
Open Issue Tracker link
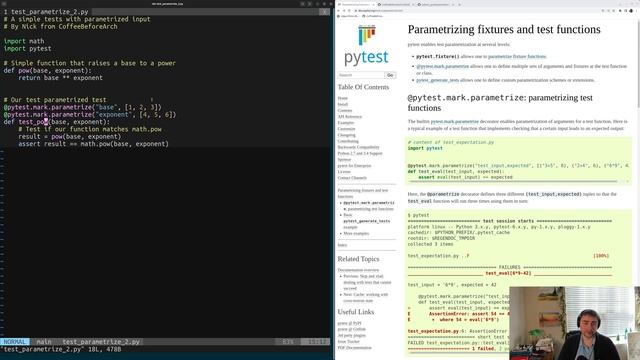[x=349, y=341]
